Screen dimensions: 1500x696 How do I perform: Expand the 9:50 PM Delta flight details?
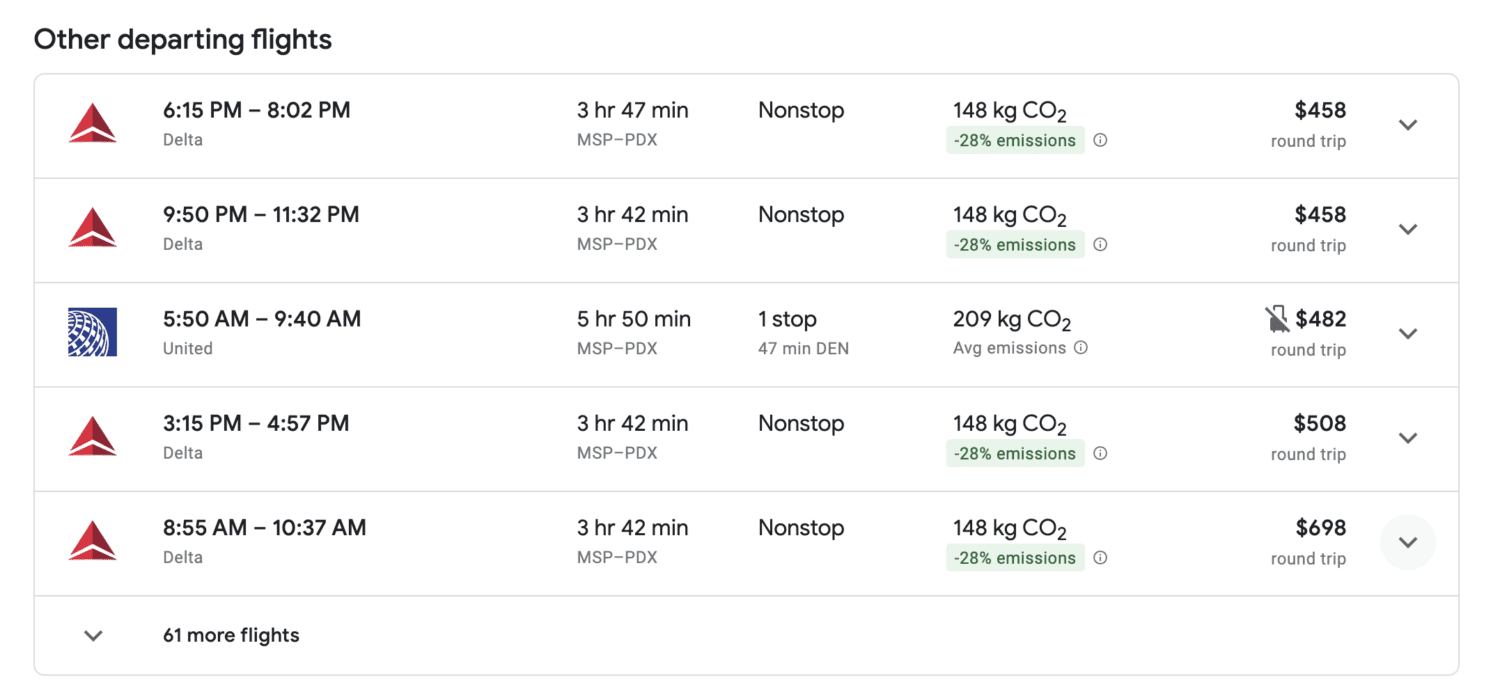pos(1408,229)
